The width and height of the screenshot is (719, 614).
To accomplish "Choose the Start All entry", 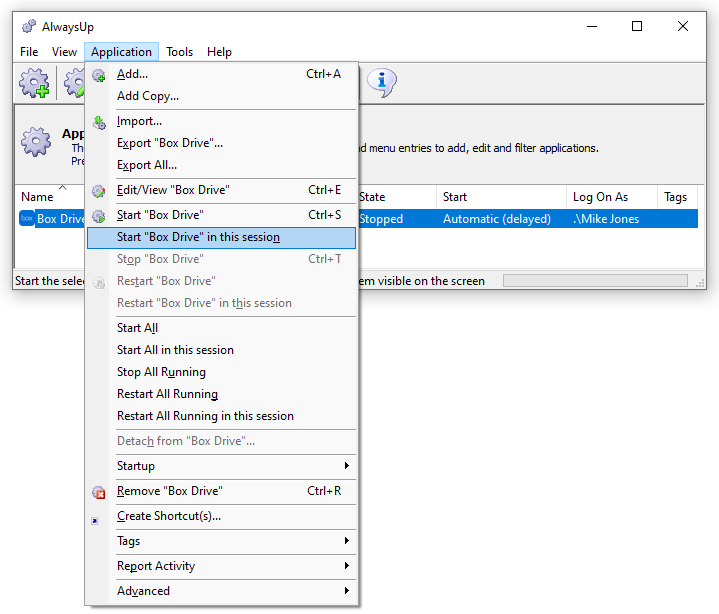I will [x=221, y=328].
